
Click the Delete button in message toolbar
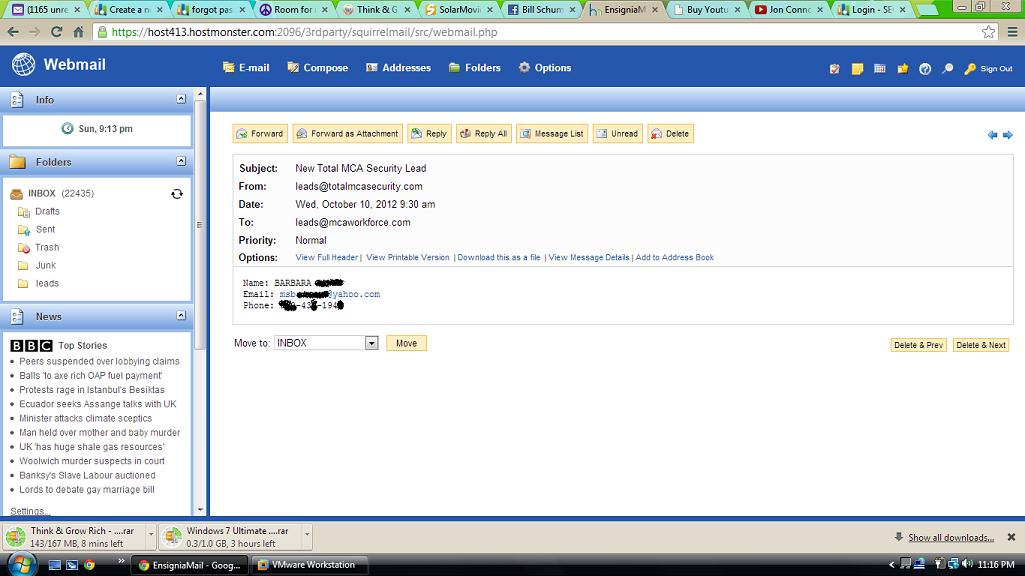tap(671, 133)
